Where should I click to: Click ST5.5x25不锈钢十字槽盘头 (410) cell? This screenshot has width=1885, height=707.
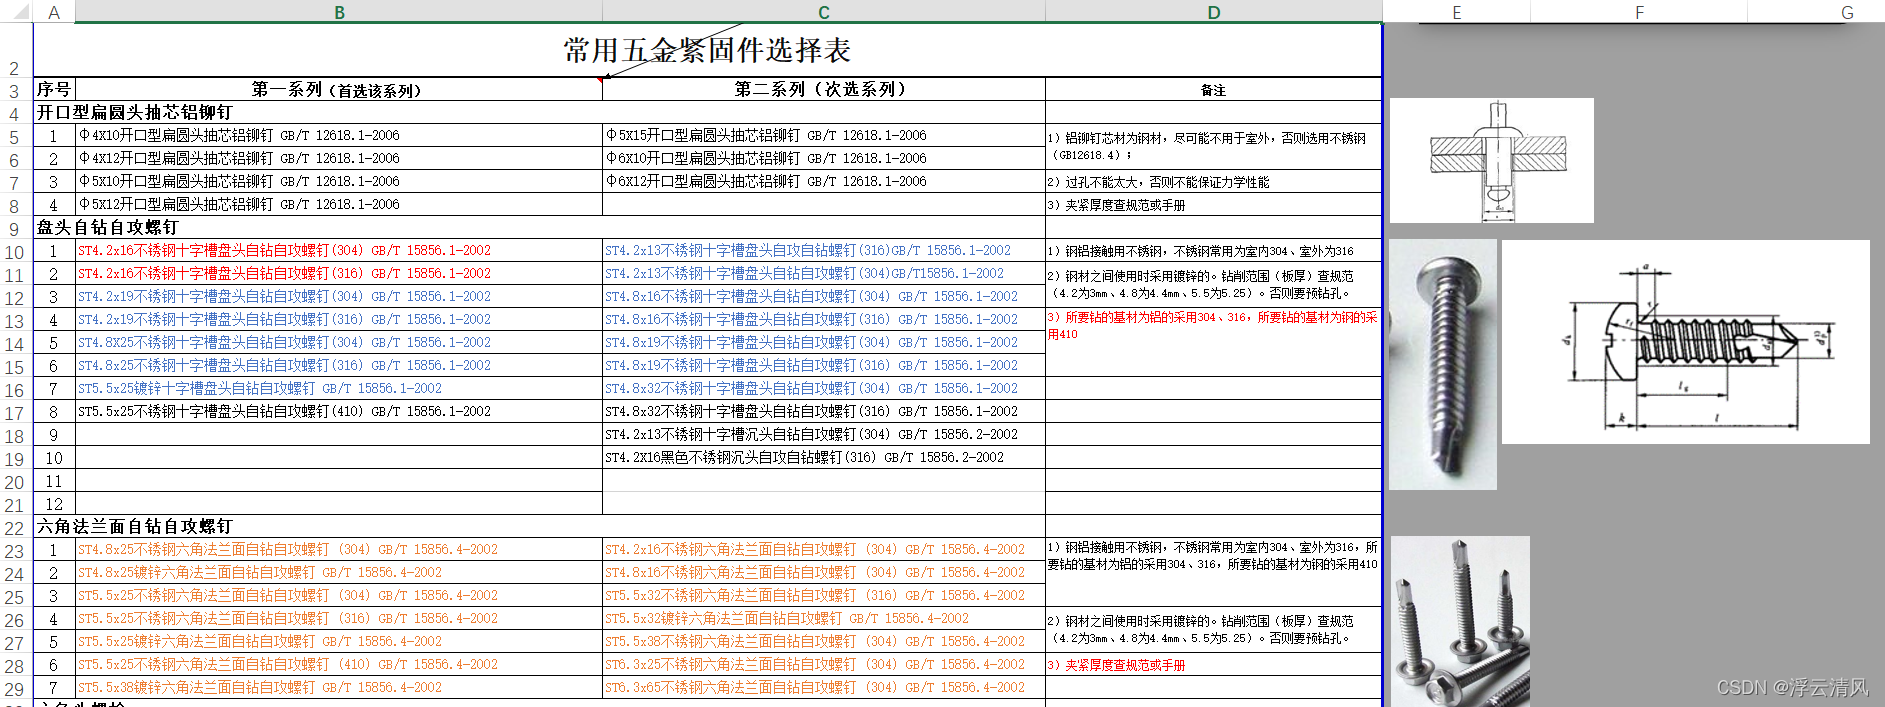click(338, 411)
